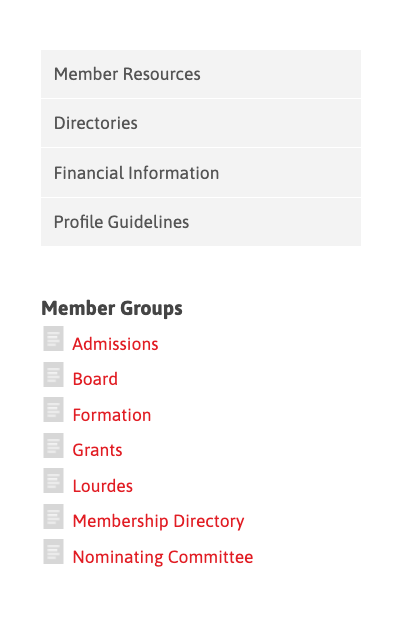Follow the Formation link
The width and height of the screenshot is (408, 622).
coord(112,415)
